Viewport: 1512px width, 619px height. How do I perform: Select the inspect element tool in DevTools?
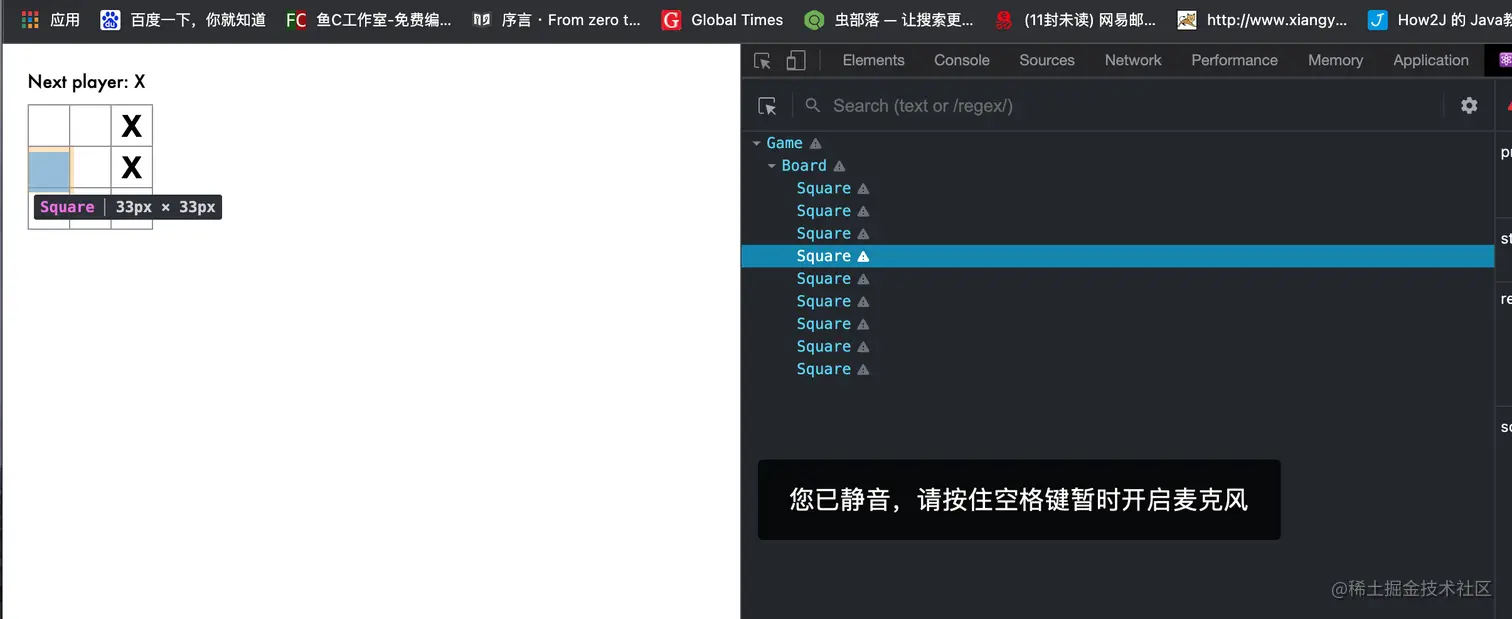tap(760, 60)
